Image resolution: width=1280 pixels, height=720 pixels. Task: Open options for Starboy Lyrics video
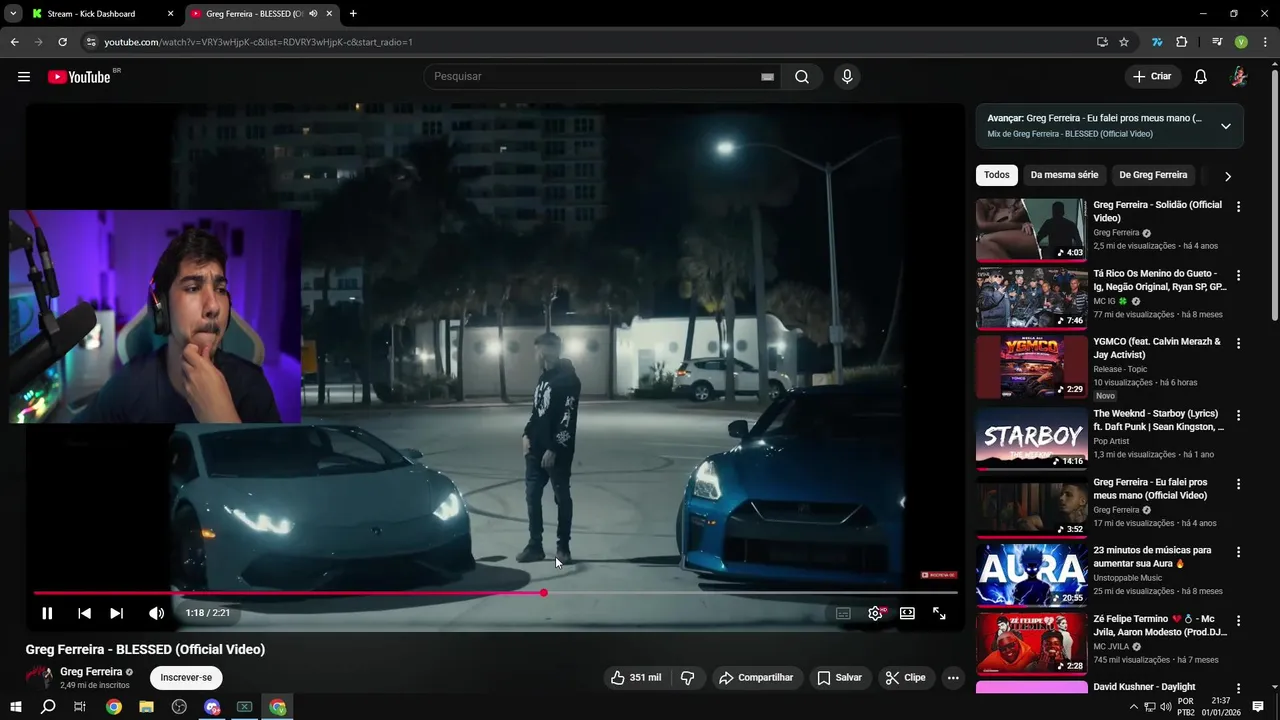pos(1238,415)
